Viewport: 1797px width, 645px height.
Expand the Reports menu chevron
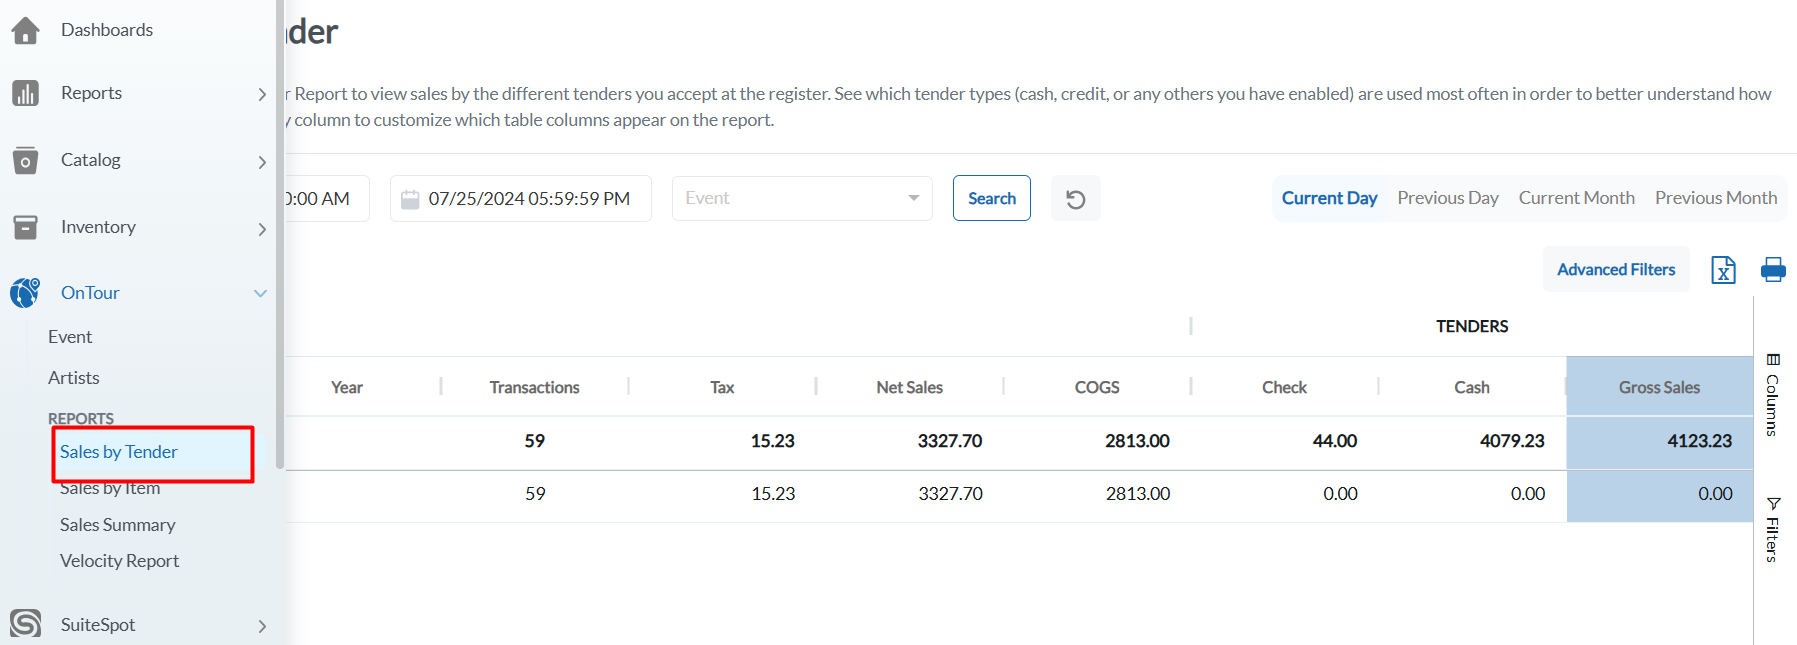(x=262, y=94)
